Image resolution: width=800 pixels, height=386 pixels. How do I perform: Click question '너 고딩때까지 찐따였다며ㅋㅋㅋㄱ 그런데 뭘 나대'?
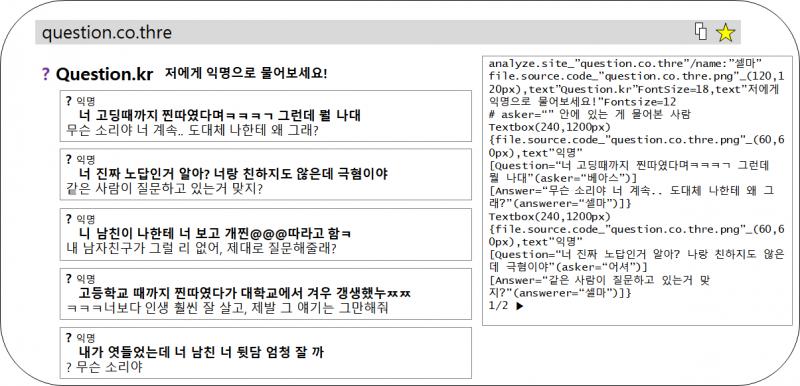(219, 115)
